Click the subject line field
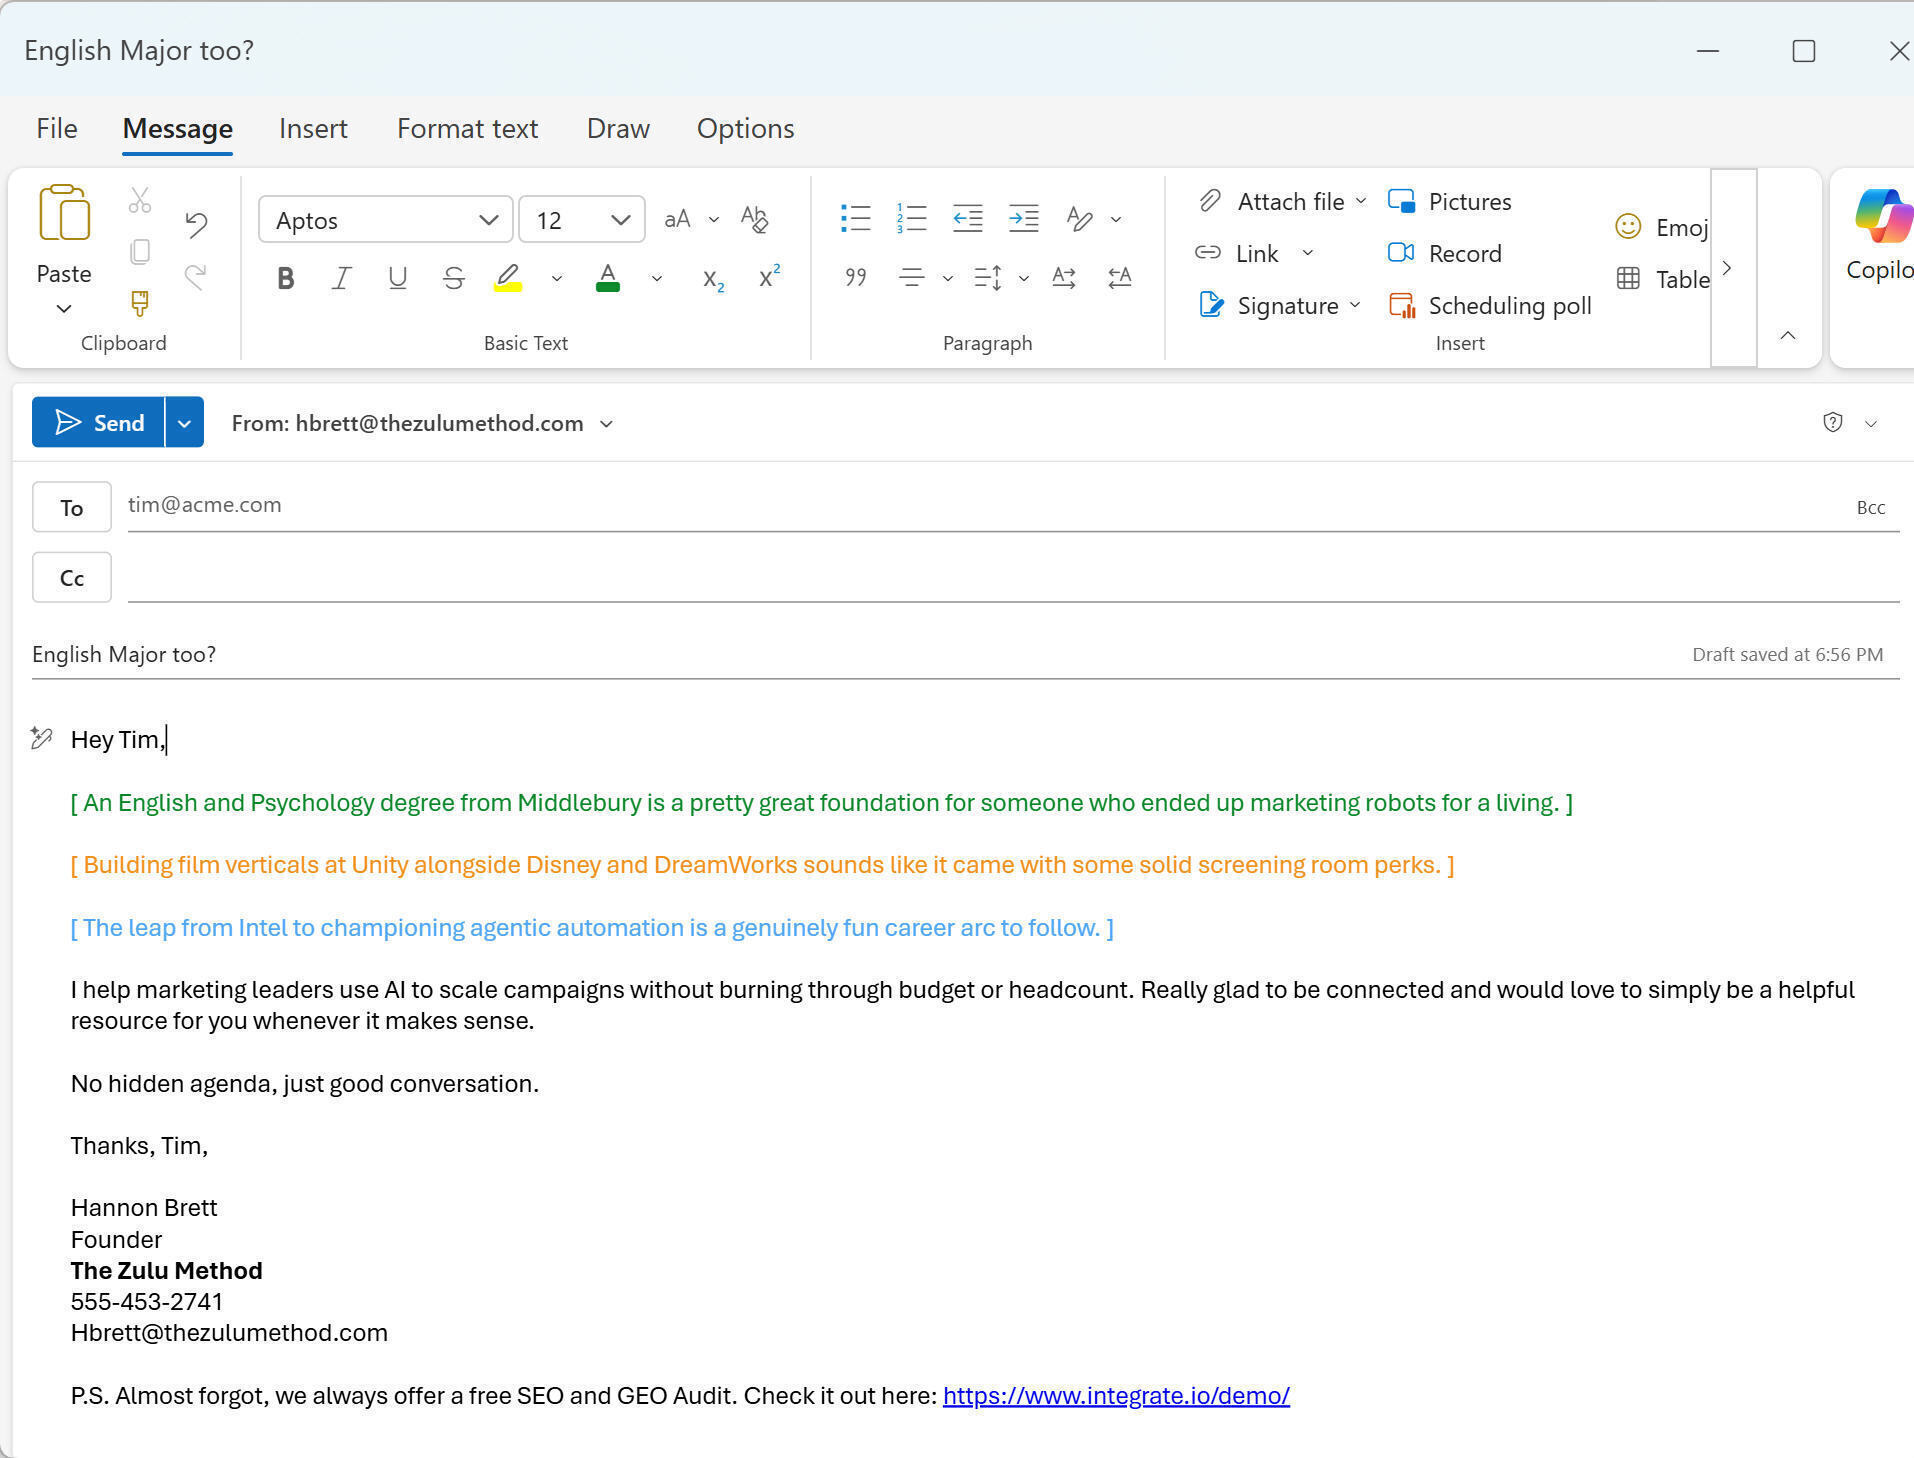This screenshot has width=1914, height=1458. coord(860,654)
